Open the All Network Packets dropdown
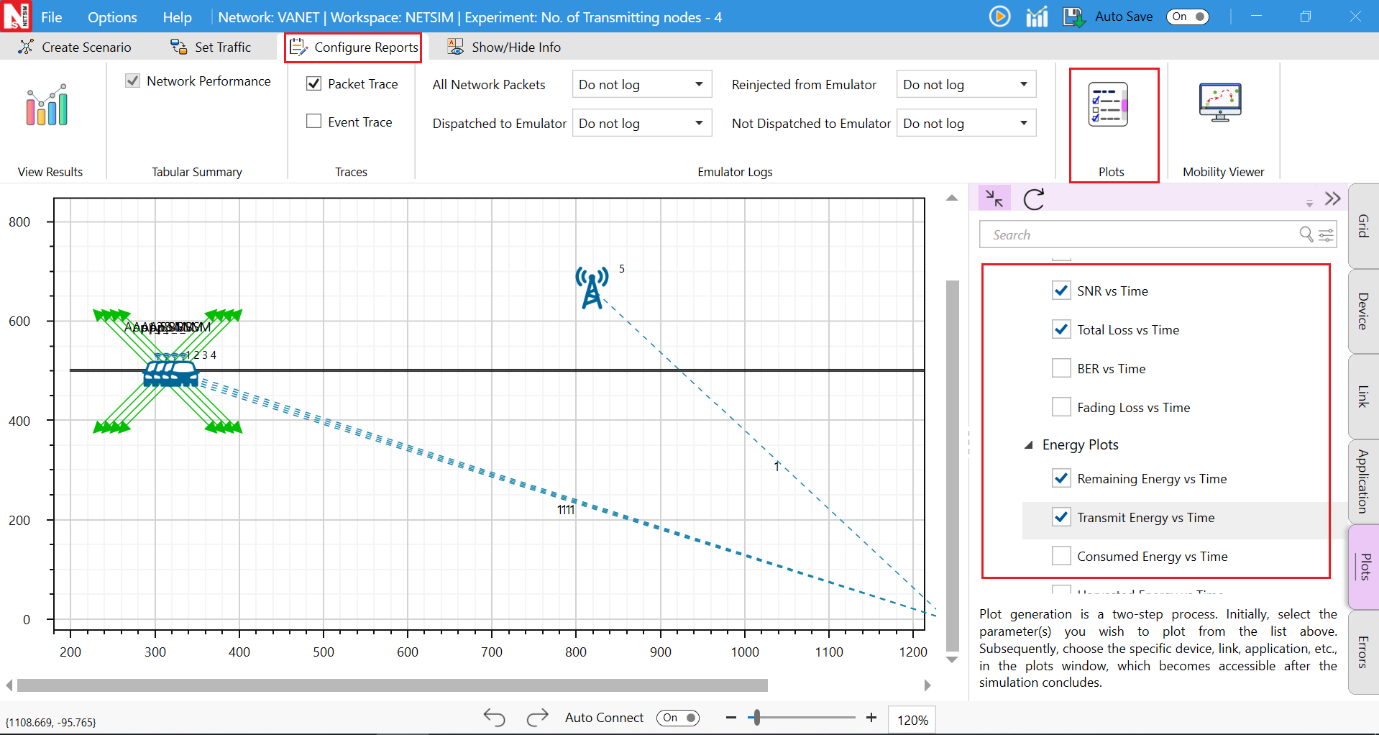The height and width of the screenshot is (735, 1379). point(642,85)
